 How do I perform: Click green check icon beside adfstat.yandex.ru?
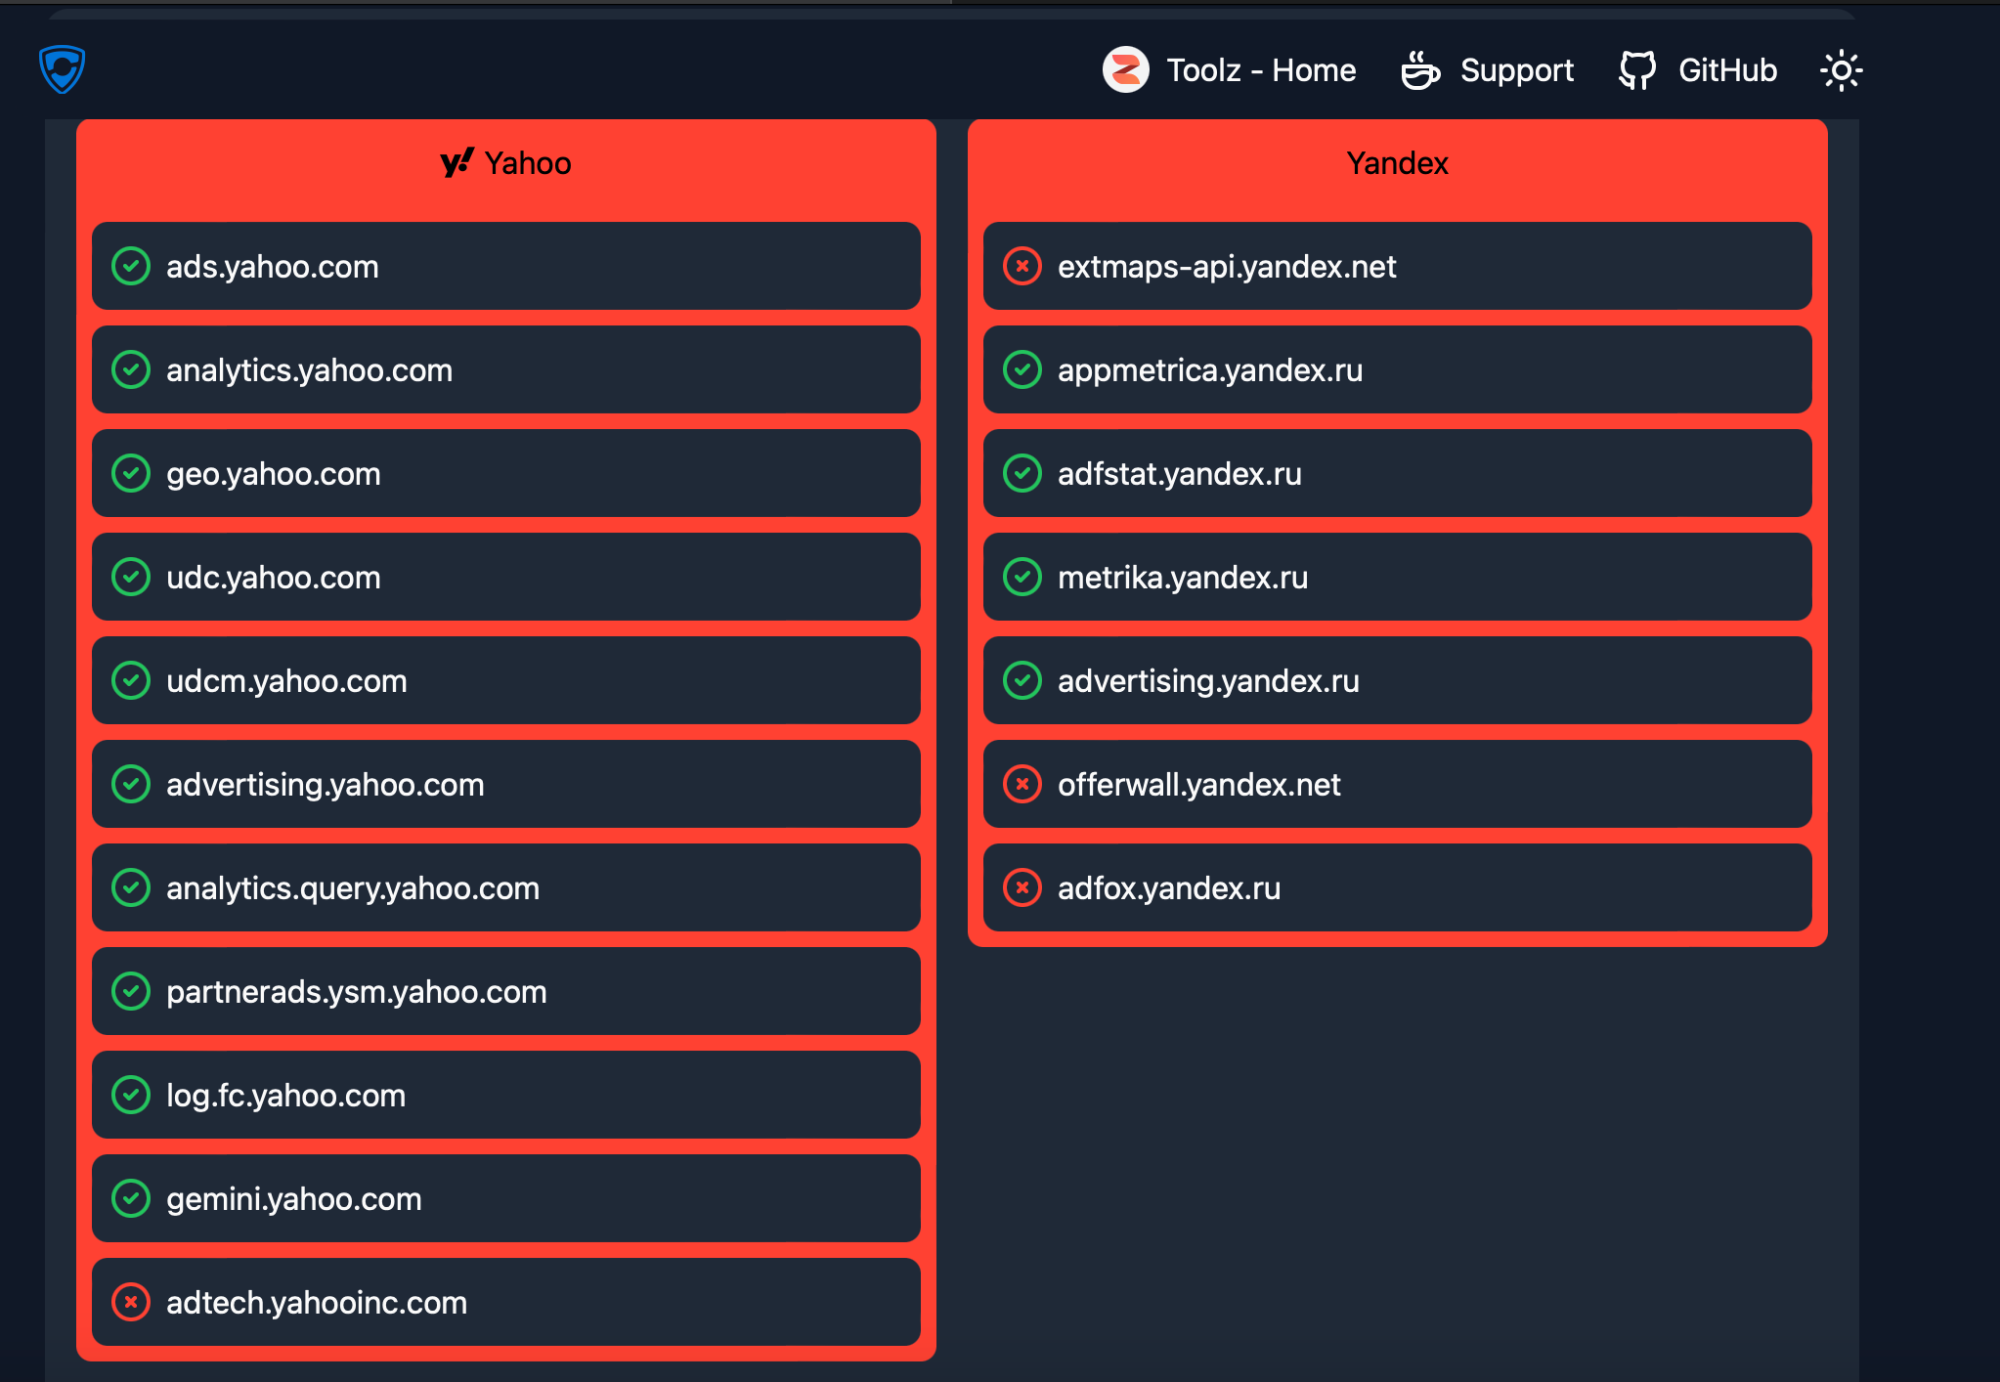(x=1022, y=473)
